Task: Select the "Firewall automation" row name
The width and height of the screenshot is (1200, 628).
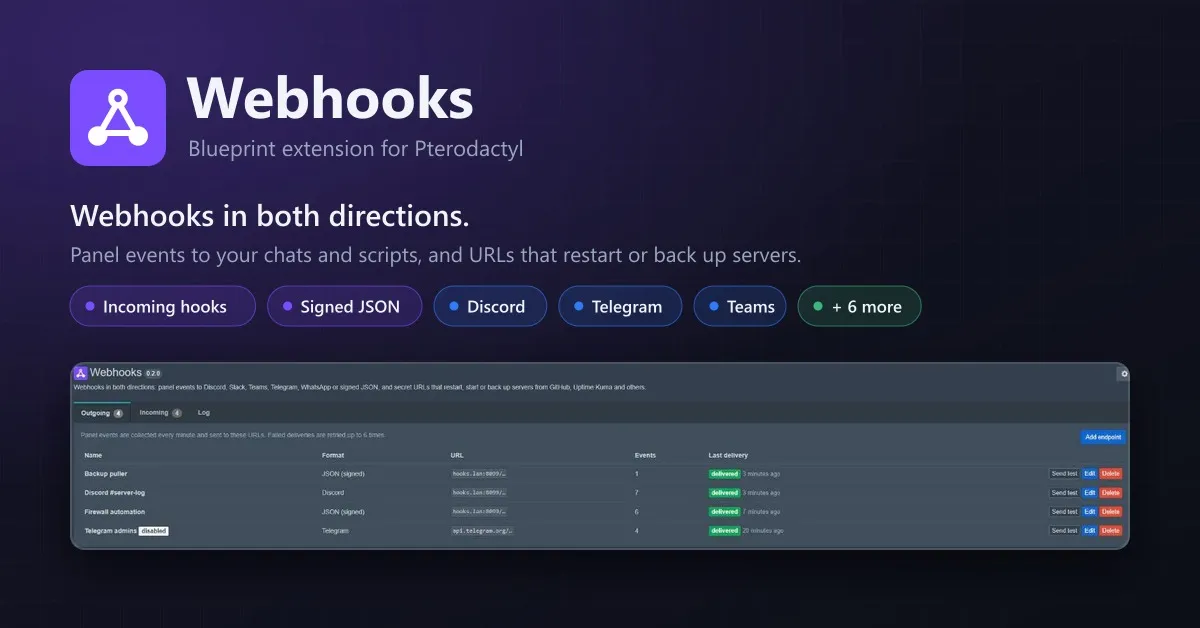Action: [114, 511]
